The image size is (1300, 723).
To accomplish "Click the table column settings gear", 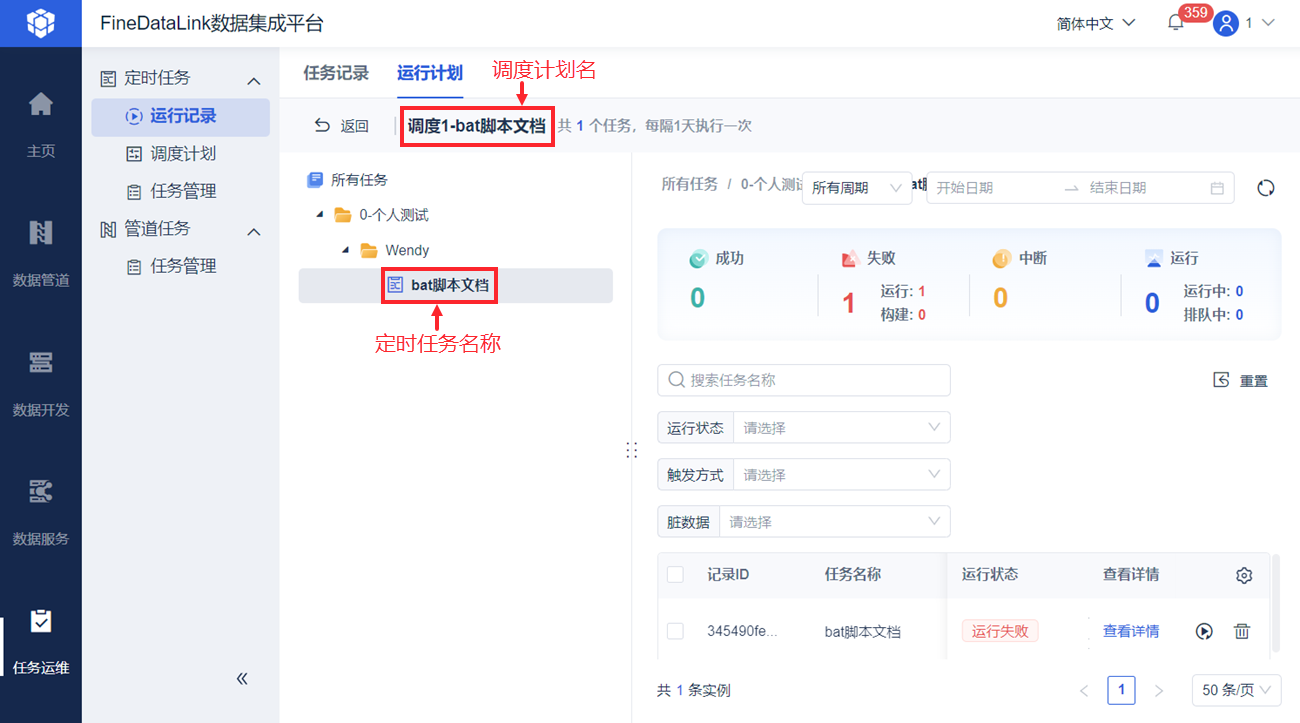I will (1244, 575).
